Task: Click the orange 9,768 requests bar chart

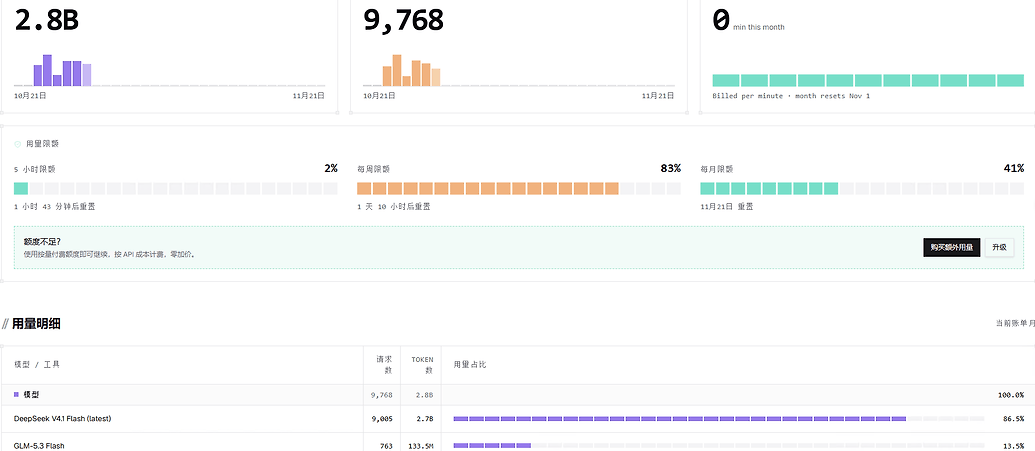Action: (519, 71)
